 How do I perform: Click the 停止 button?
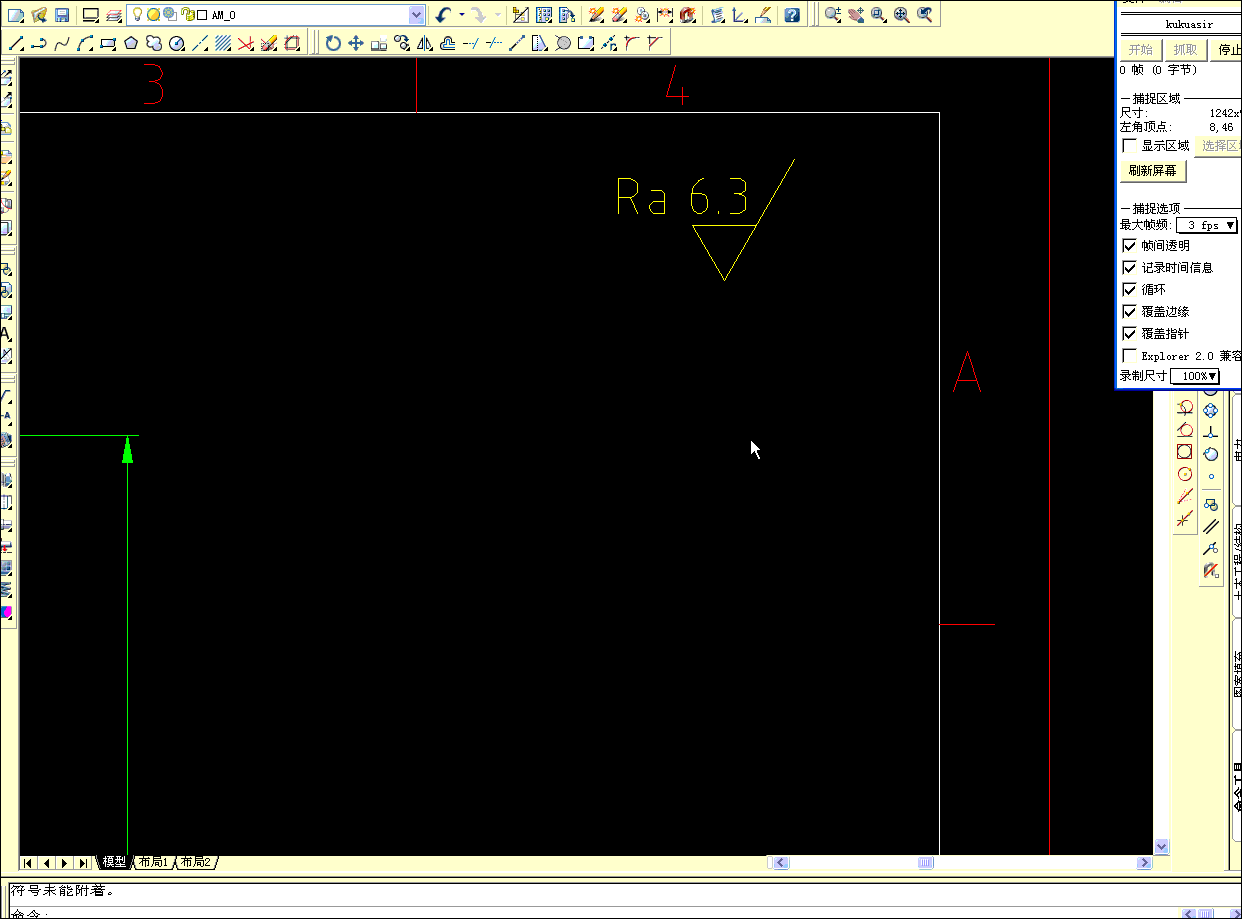tap(1227, 50)
